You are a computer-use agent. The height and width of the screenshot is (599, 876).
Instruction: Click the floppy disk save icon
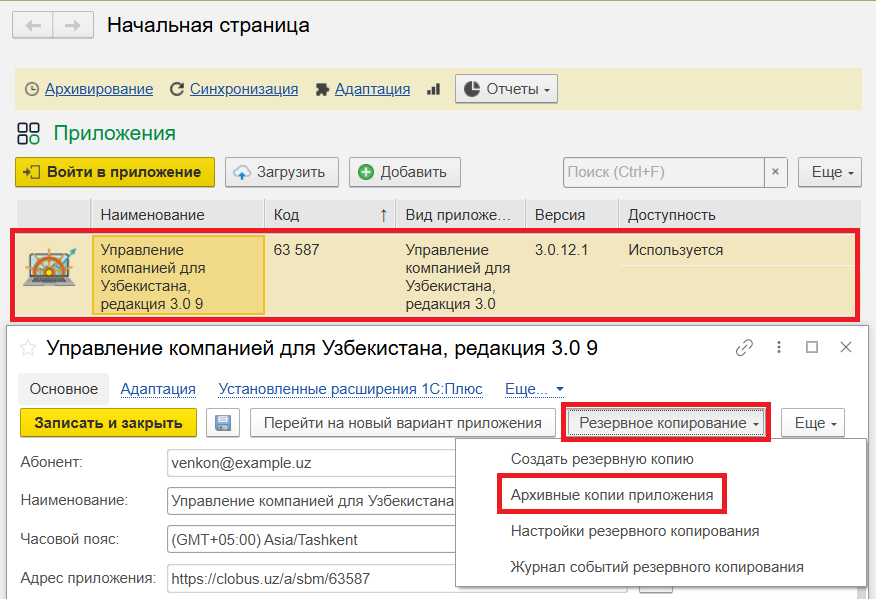click(x=223, y=423)
